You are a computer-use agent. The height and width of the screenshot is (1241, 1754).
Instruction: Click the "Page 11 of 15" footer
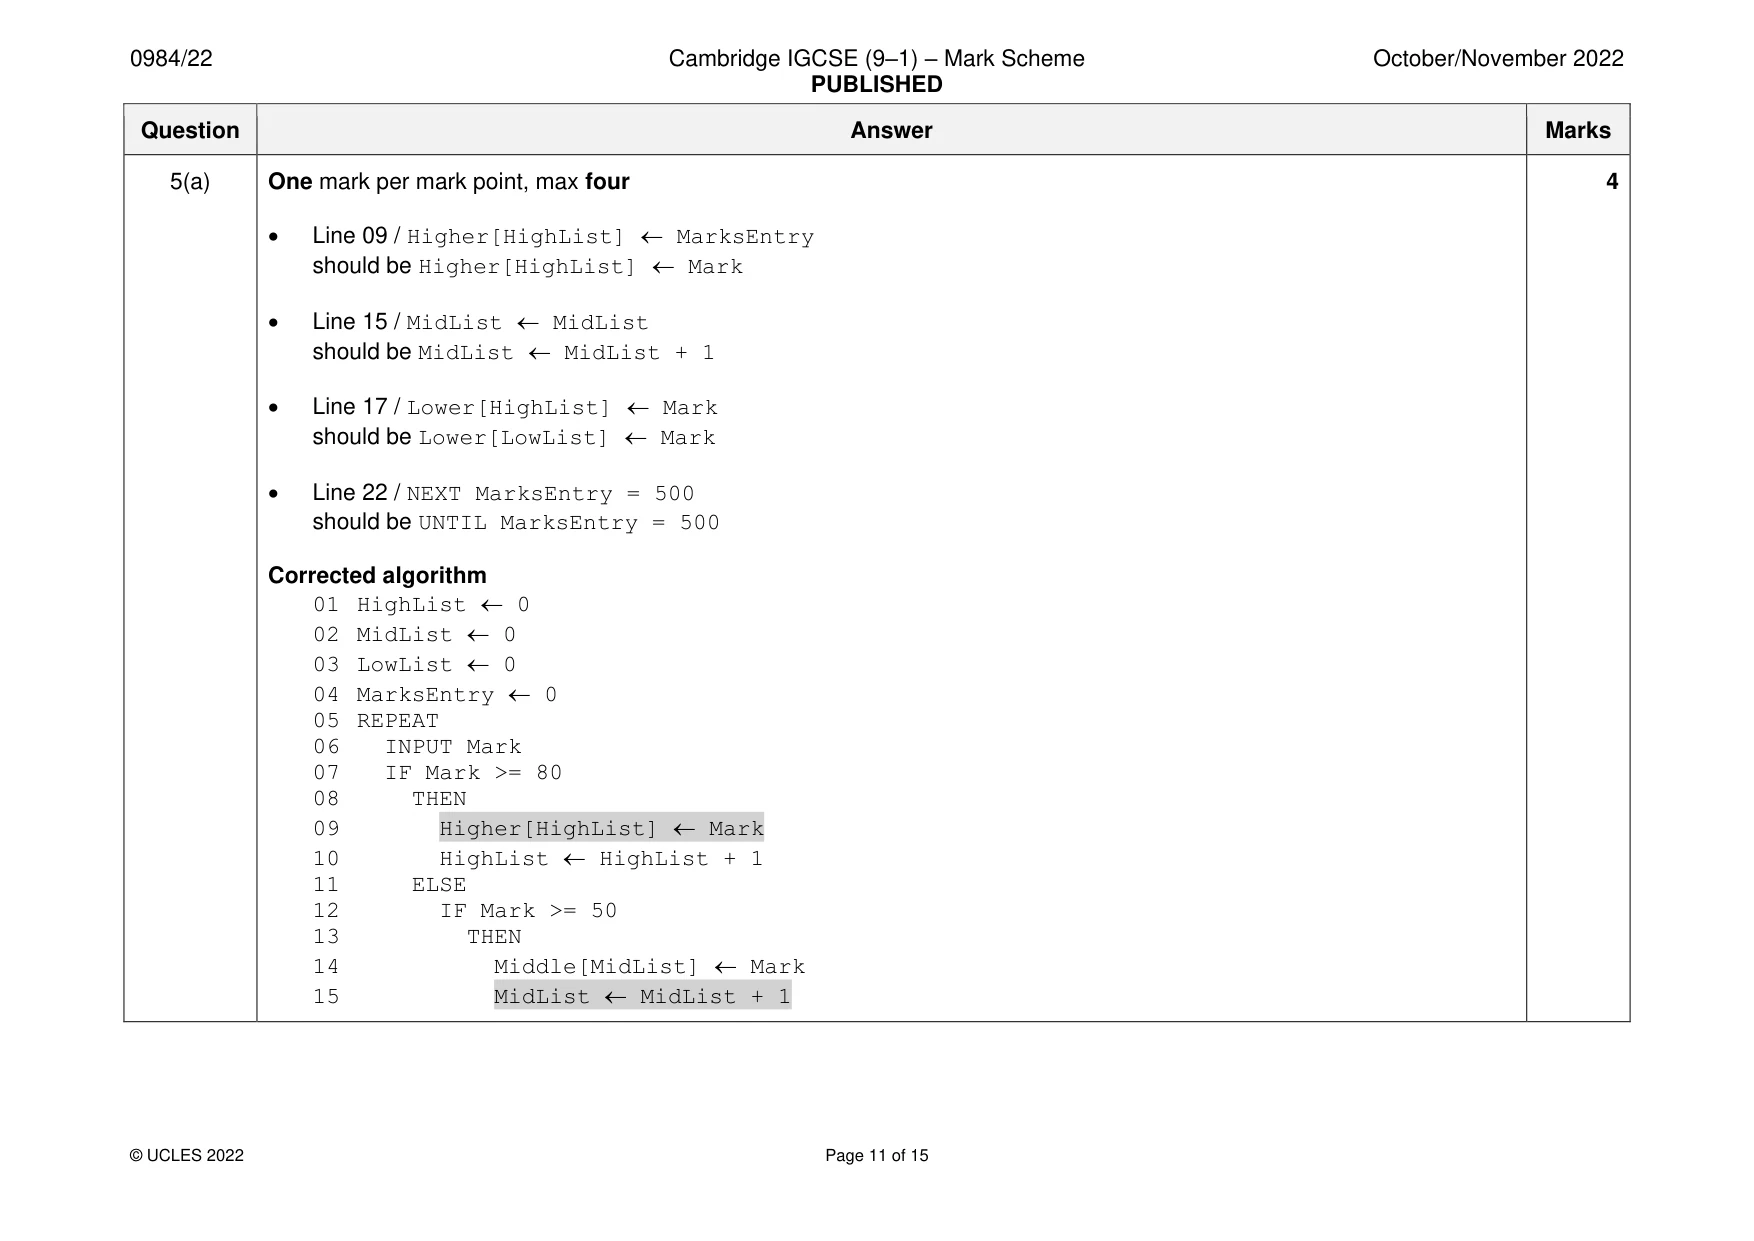coord(877,1156)
